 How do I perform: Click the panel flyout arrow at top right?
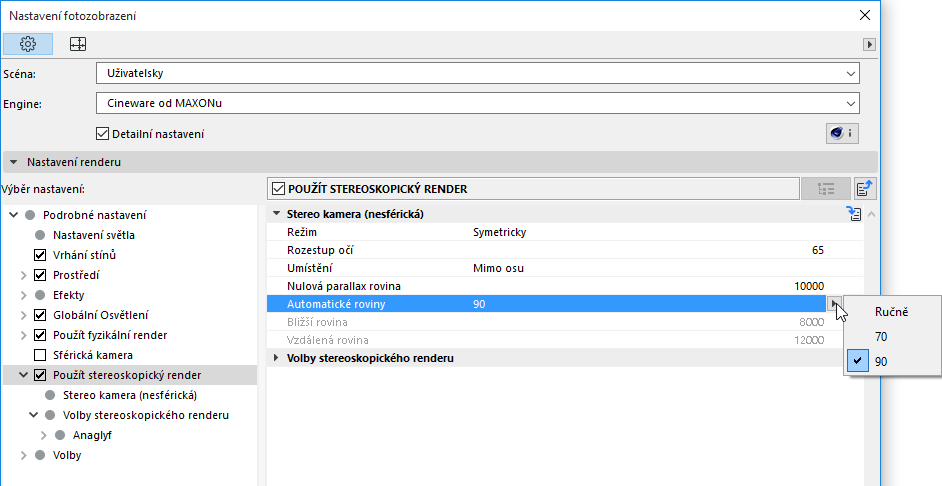(869, 44)
